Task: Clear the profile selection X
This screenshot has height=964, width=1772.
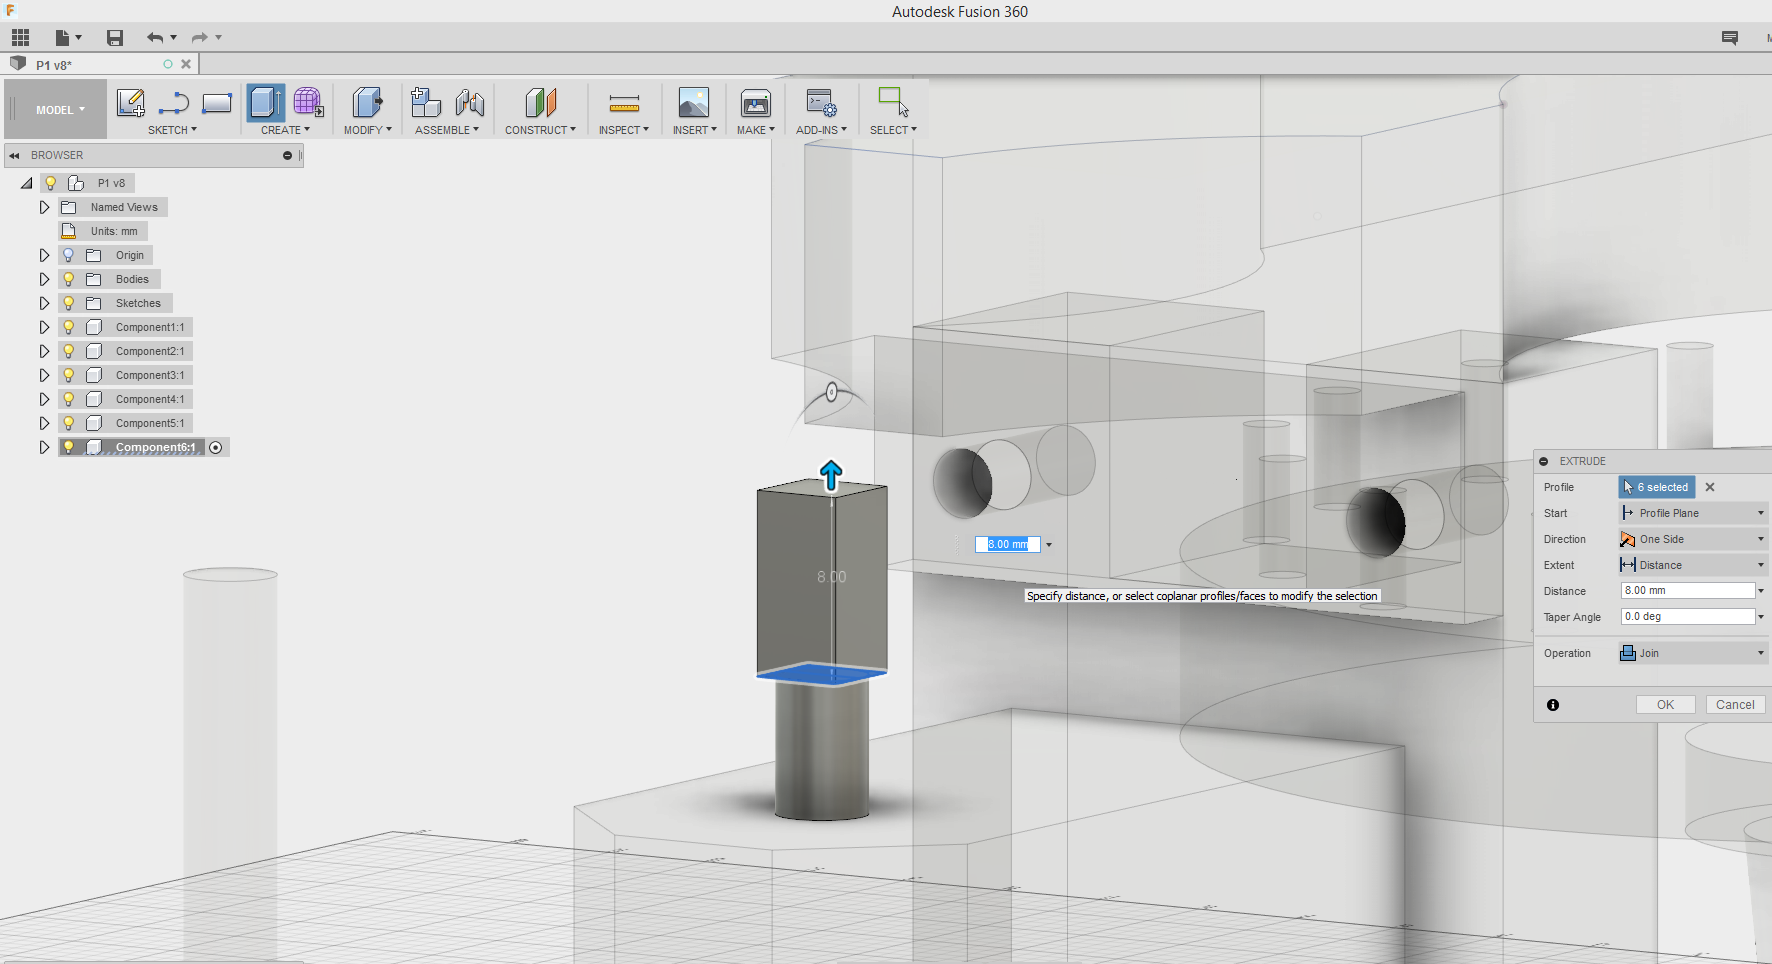Action: [1710, 487]
